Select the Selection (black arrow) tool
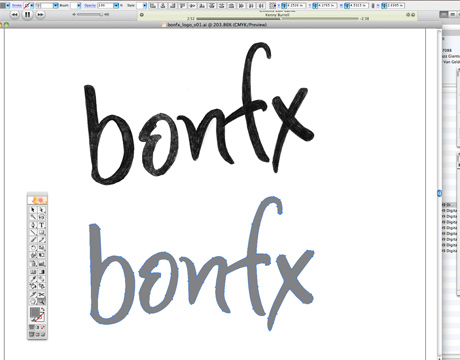This screenshot has width=460, height=360. [x=33, y=210]
